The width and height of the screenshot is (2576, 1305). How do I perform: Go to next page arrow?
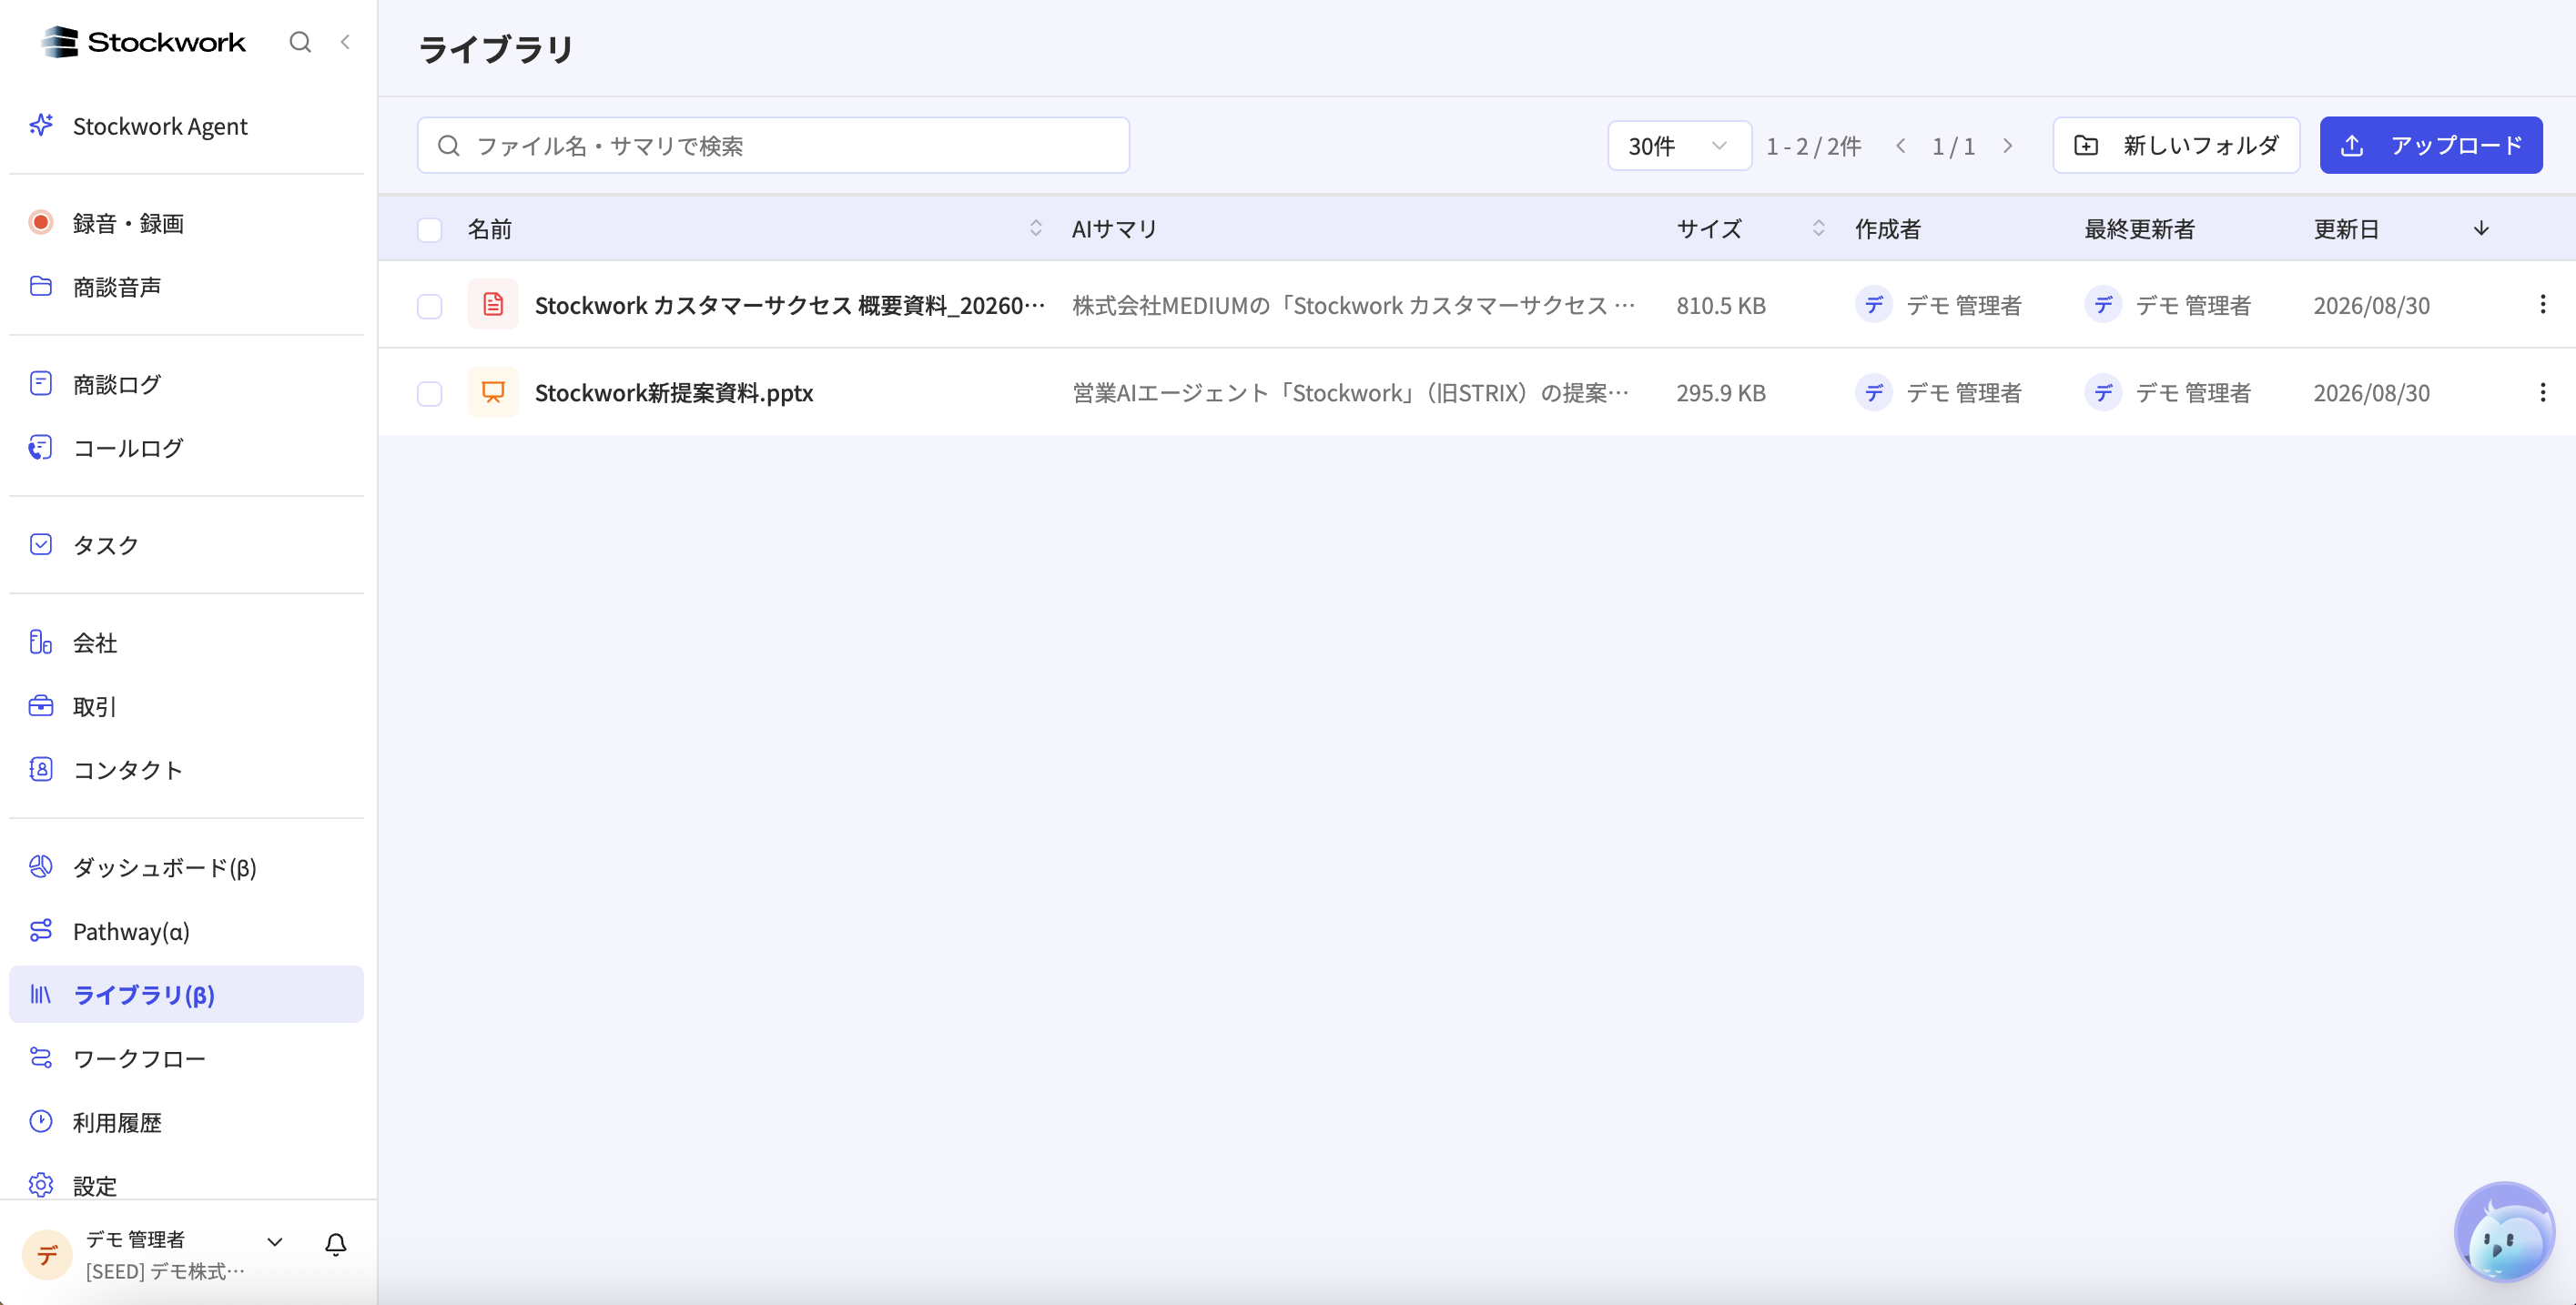pyautogui.click(x=2008, y=146)
